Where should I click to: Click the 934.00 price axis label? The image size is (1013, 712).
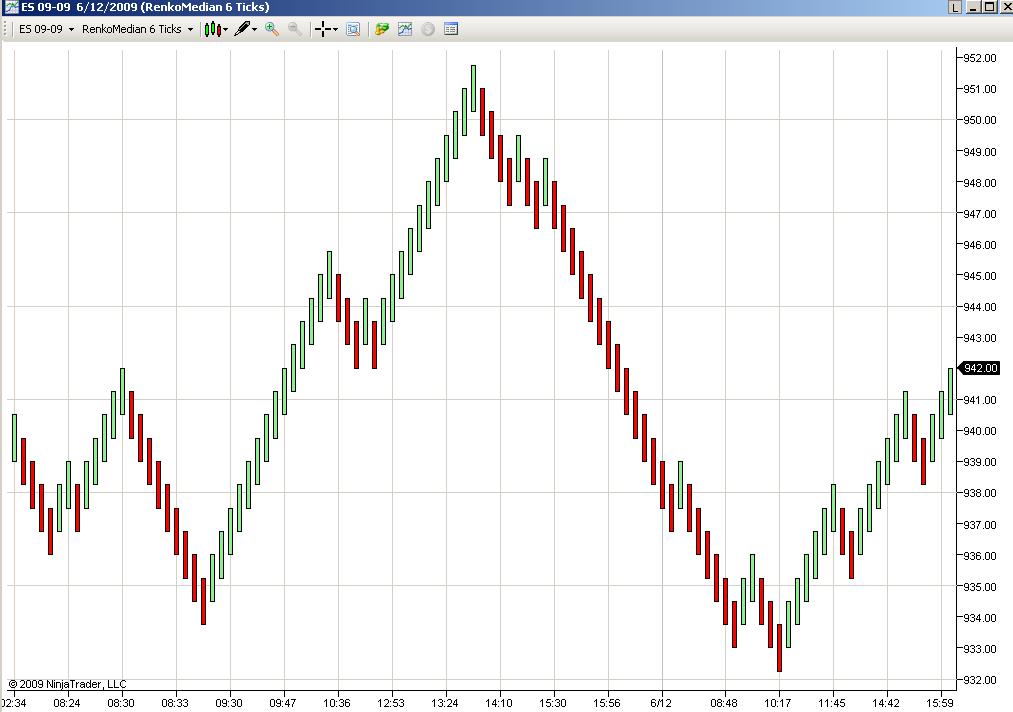pos(979,618)
